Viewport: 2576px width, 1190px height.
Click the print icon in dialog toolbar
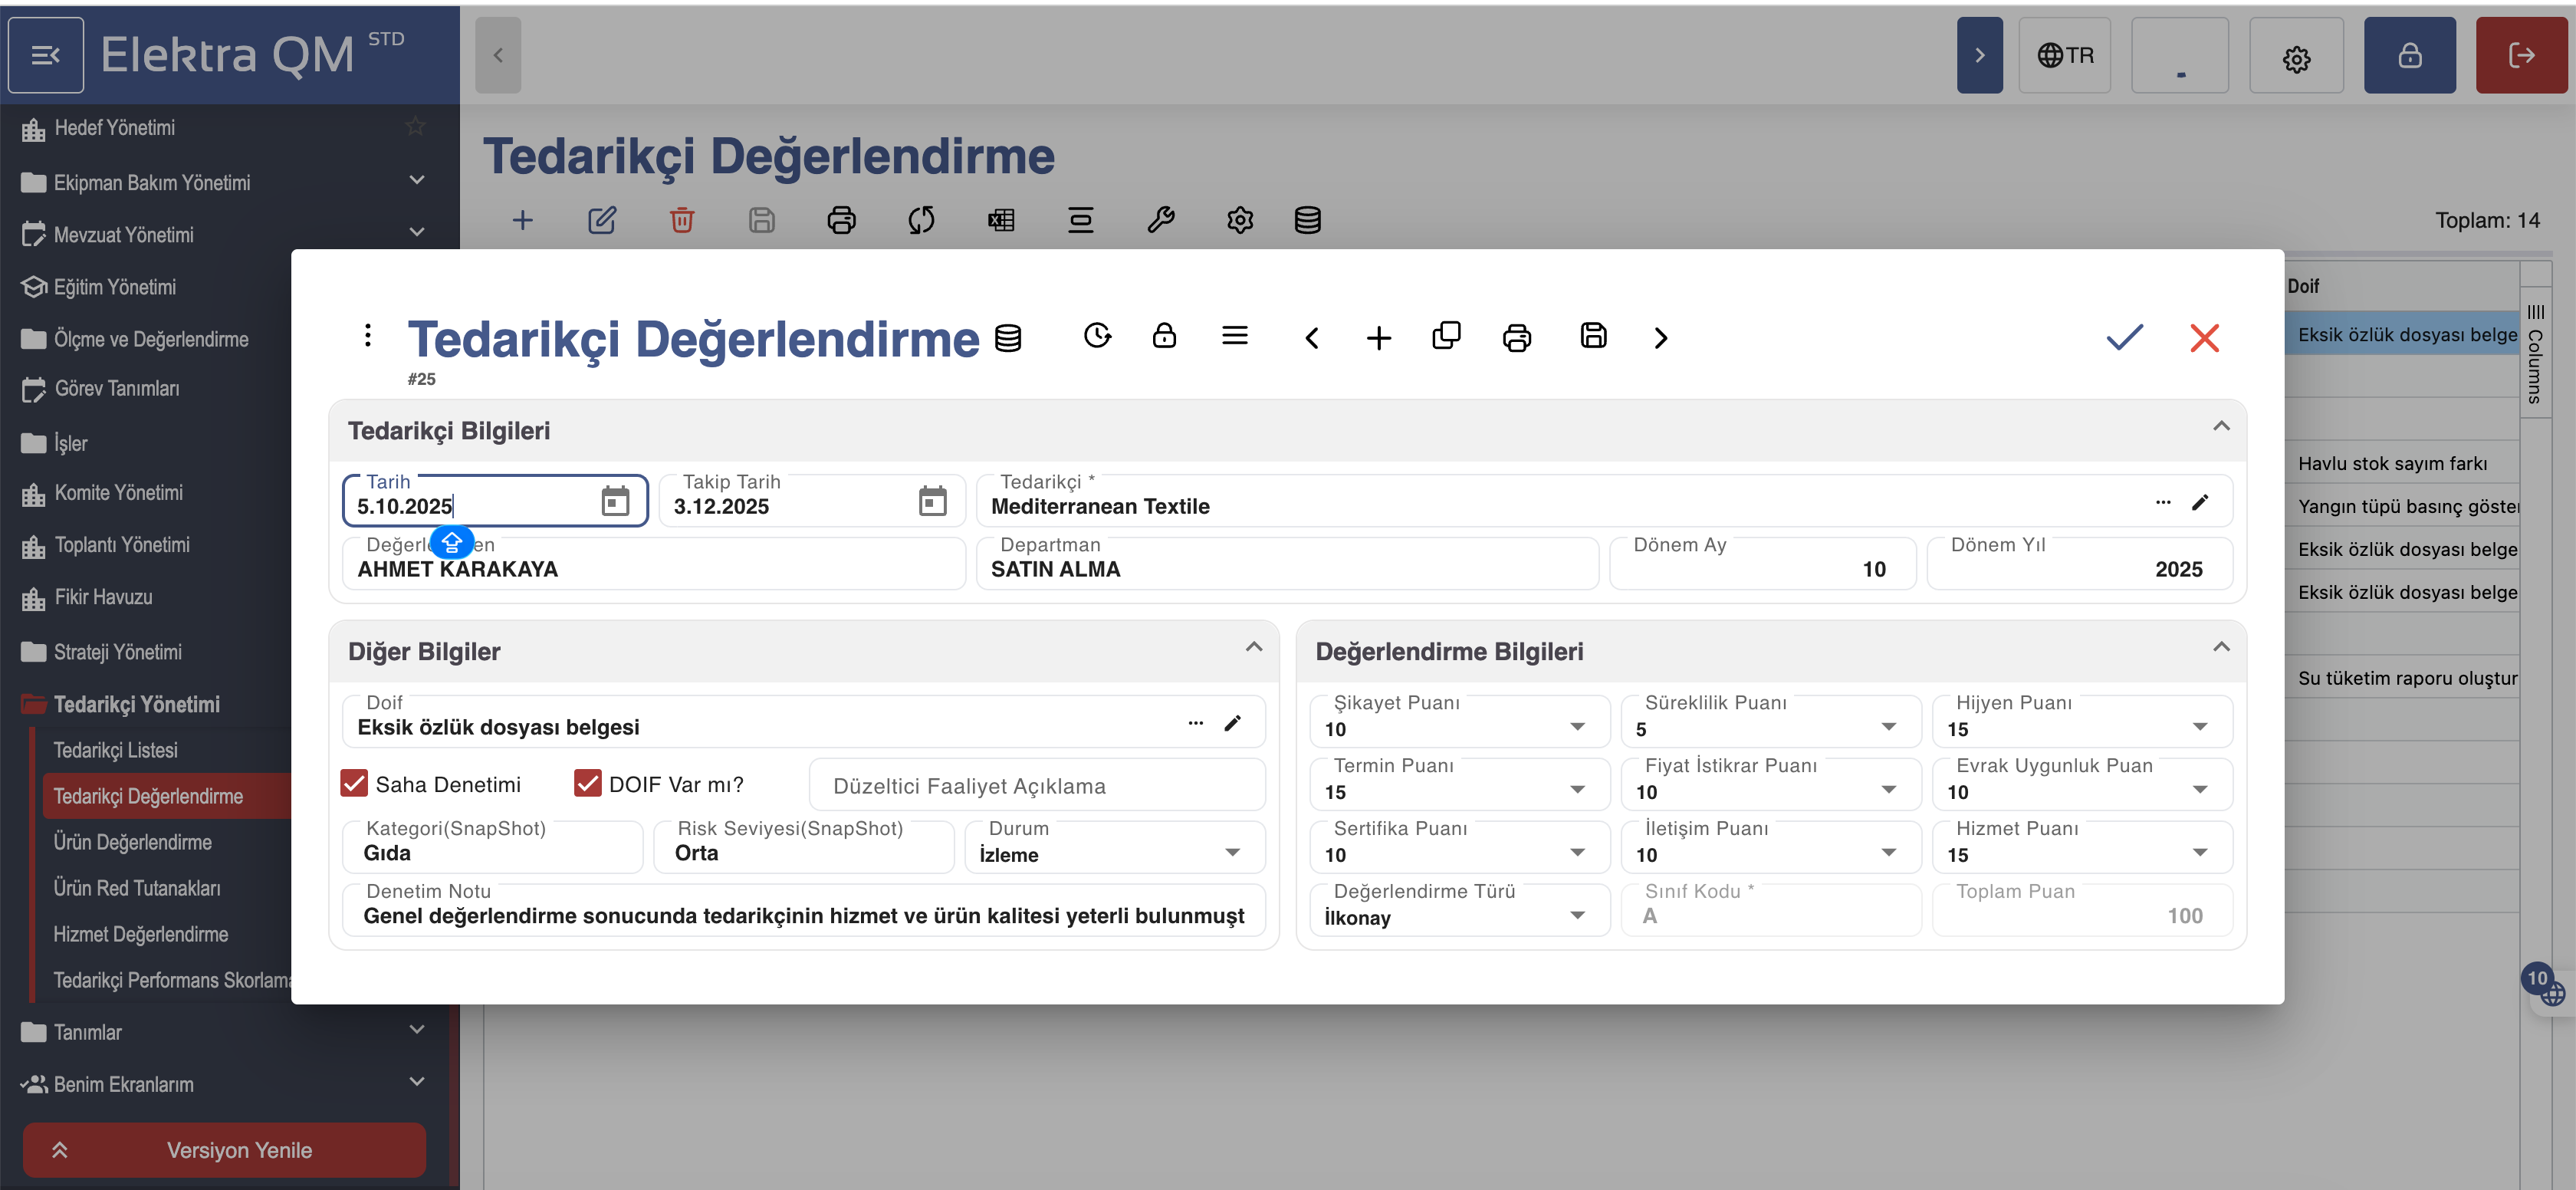point(1516,338)
